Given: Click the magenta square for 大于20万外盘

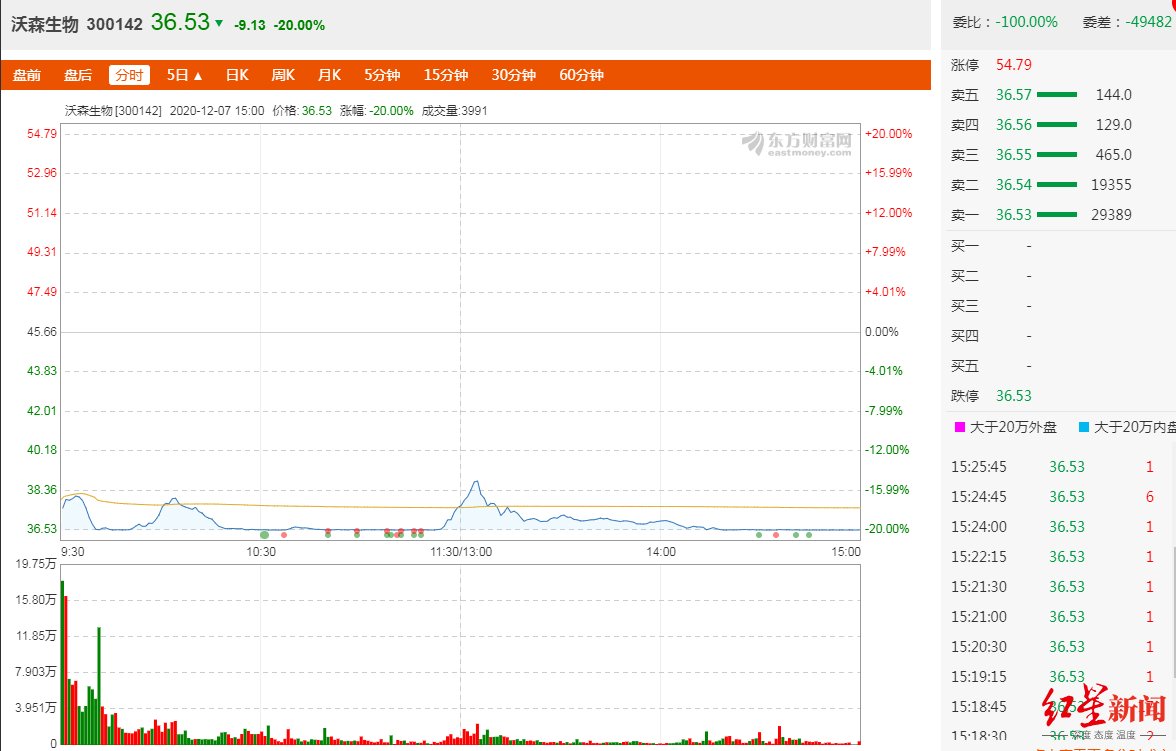Looking at the screenshot, I should 959,427.
